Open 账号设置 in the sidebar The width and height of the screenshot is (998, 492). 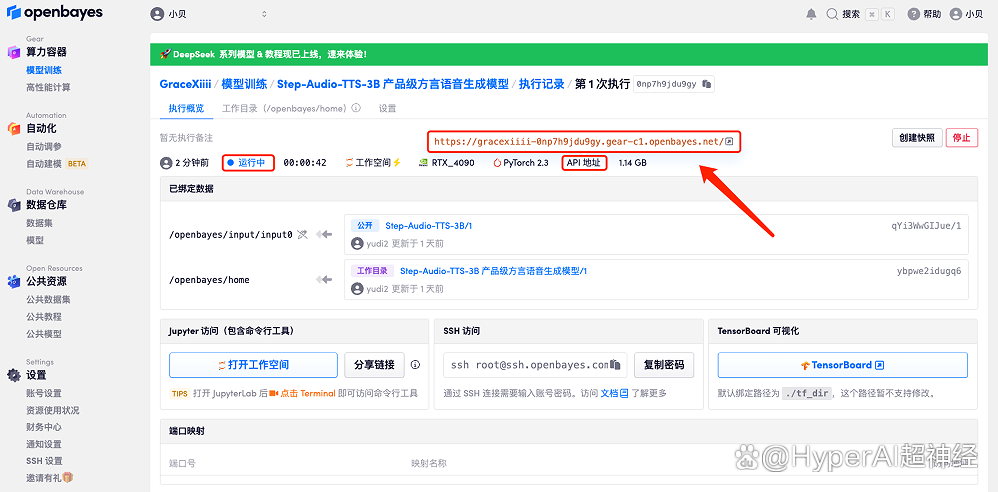click(x=44, y=393)
